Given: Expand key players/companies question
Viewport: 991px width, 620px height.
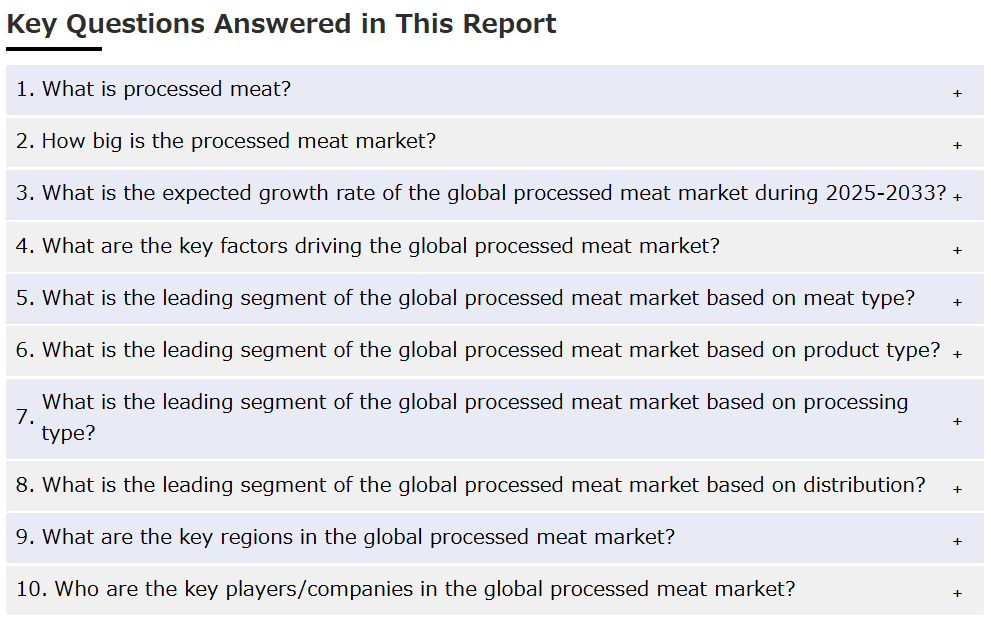Looking at the screenshot, I should pos(495,590).
